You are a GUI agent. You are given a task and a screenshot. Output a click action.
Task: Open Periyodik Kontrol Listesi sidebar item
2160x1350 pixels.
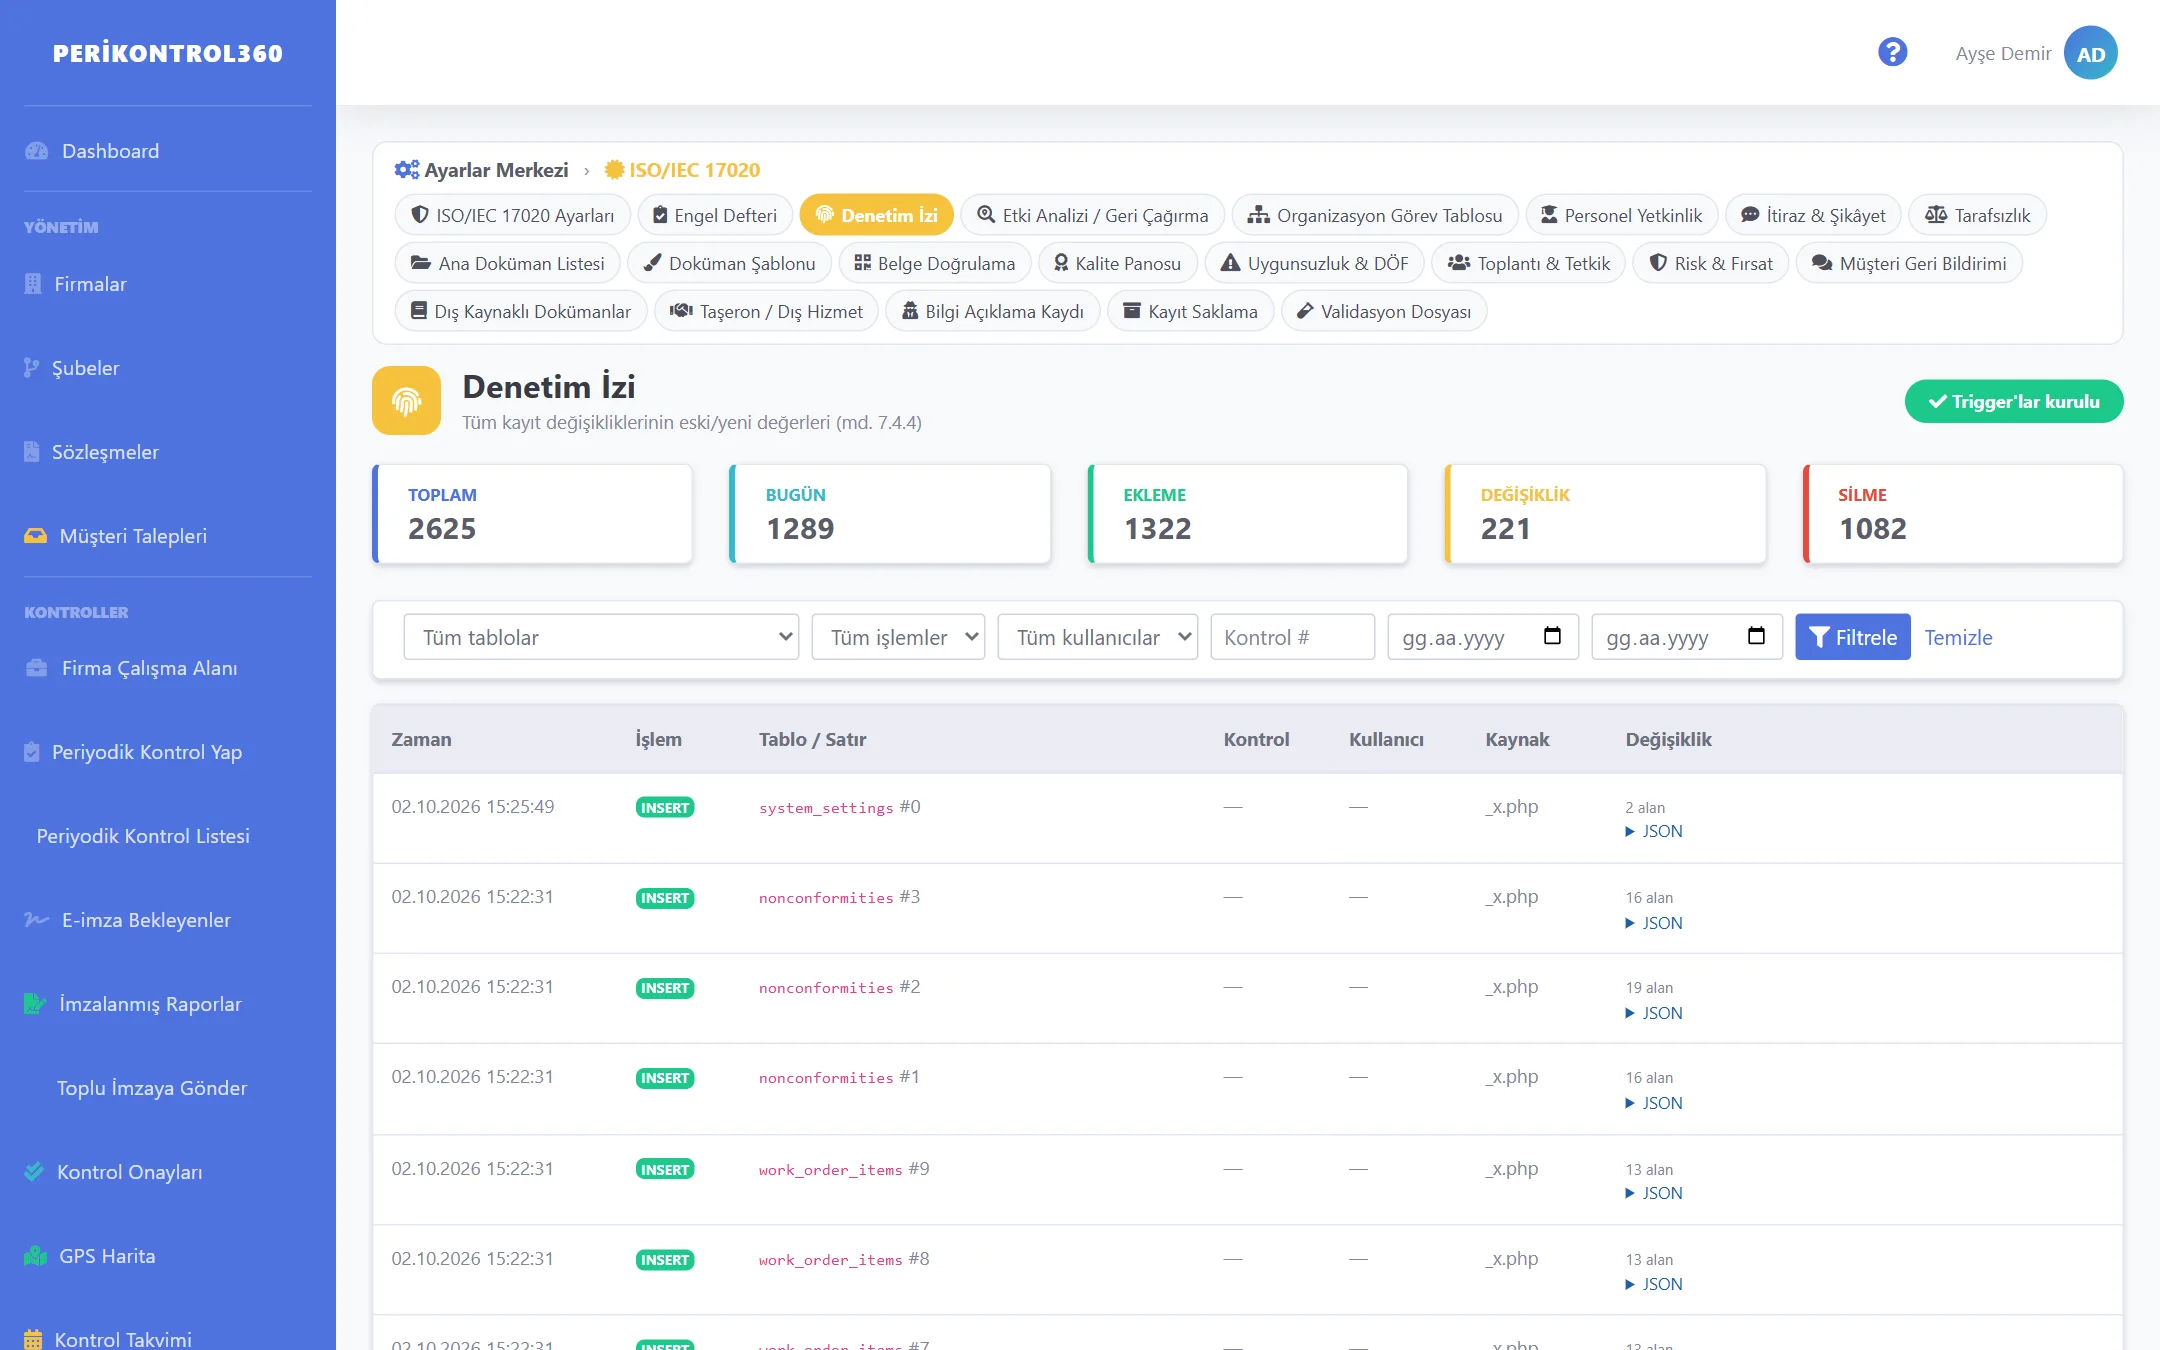143,836
